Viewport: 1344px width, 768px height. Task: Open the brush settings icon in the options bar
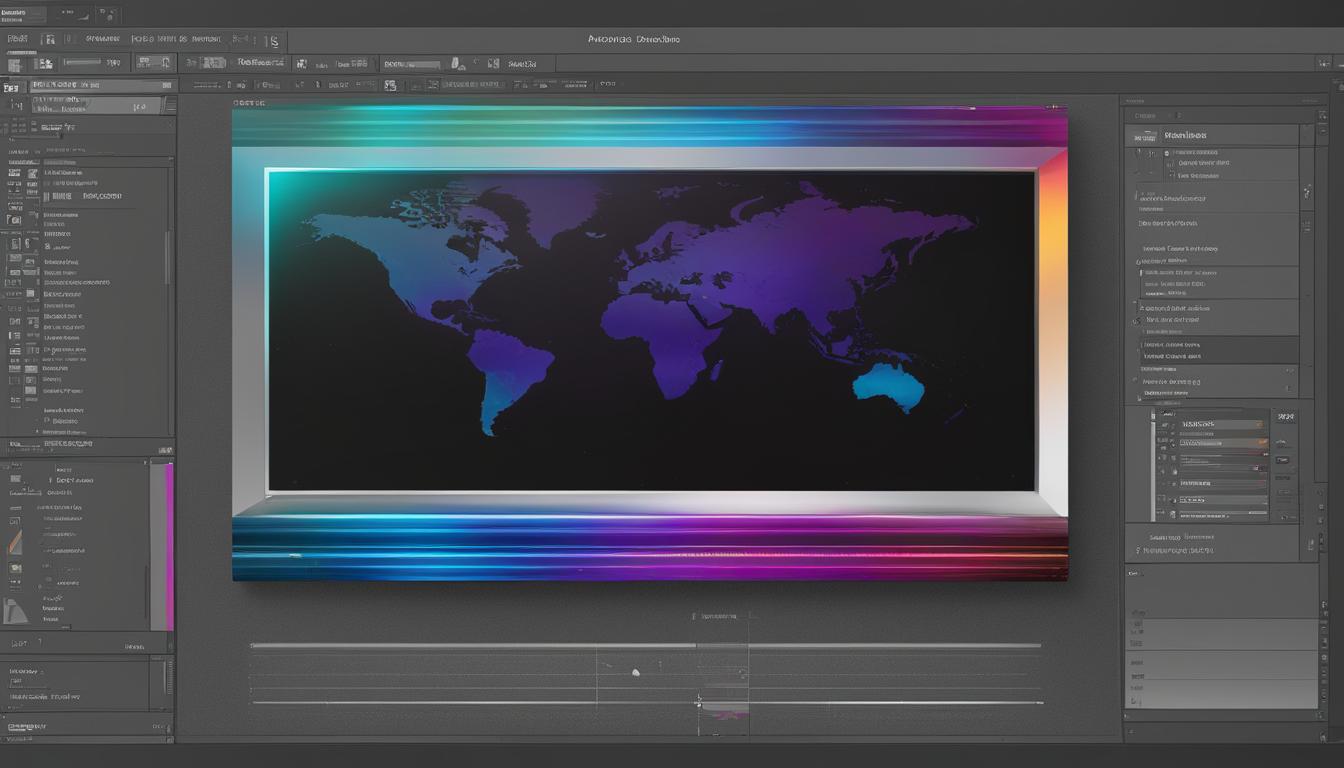(x=456, y=62)
